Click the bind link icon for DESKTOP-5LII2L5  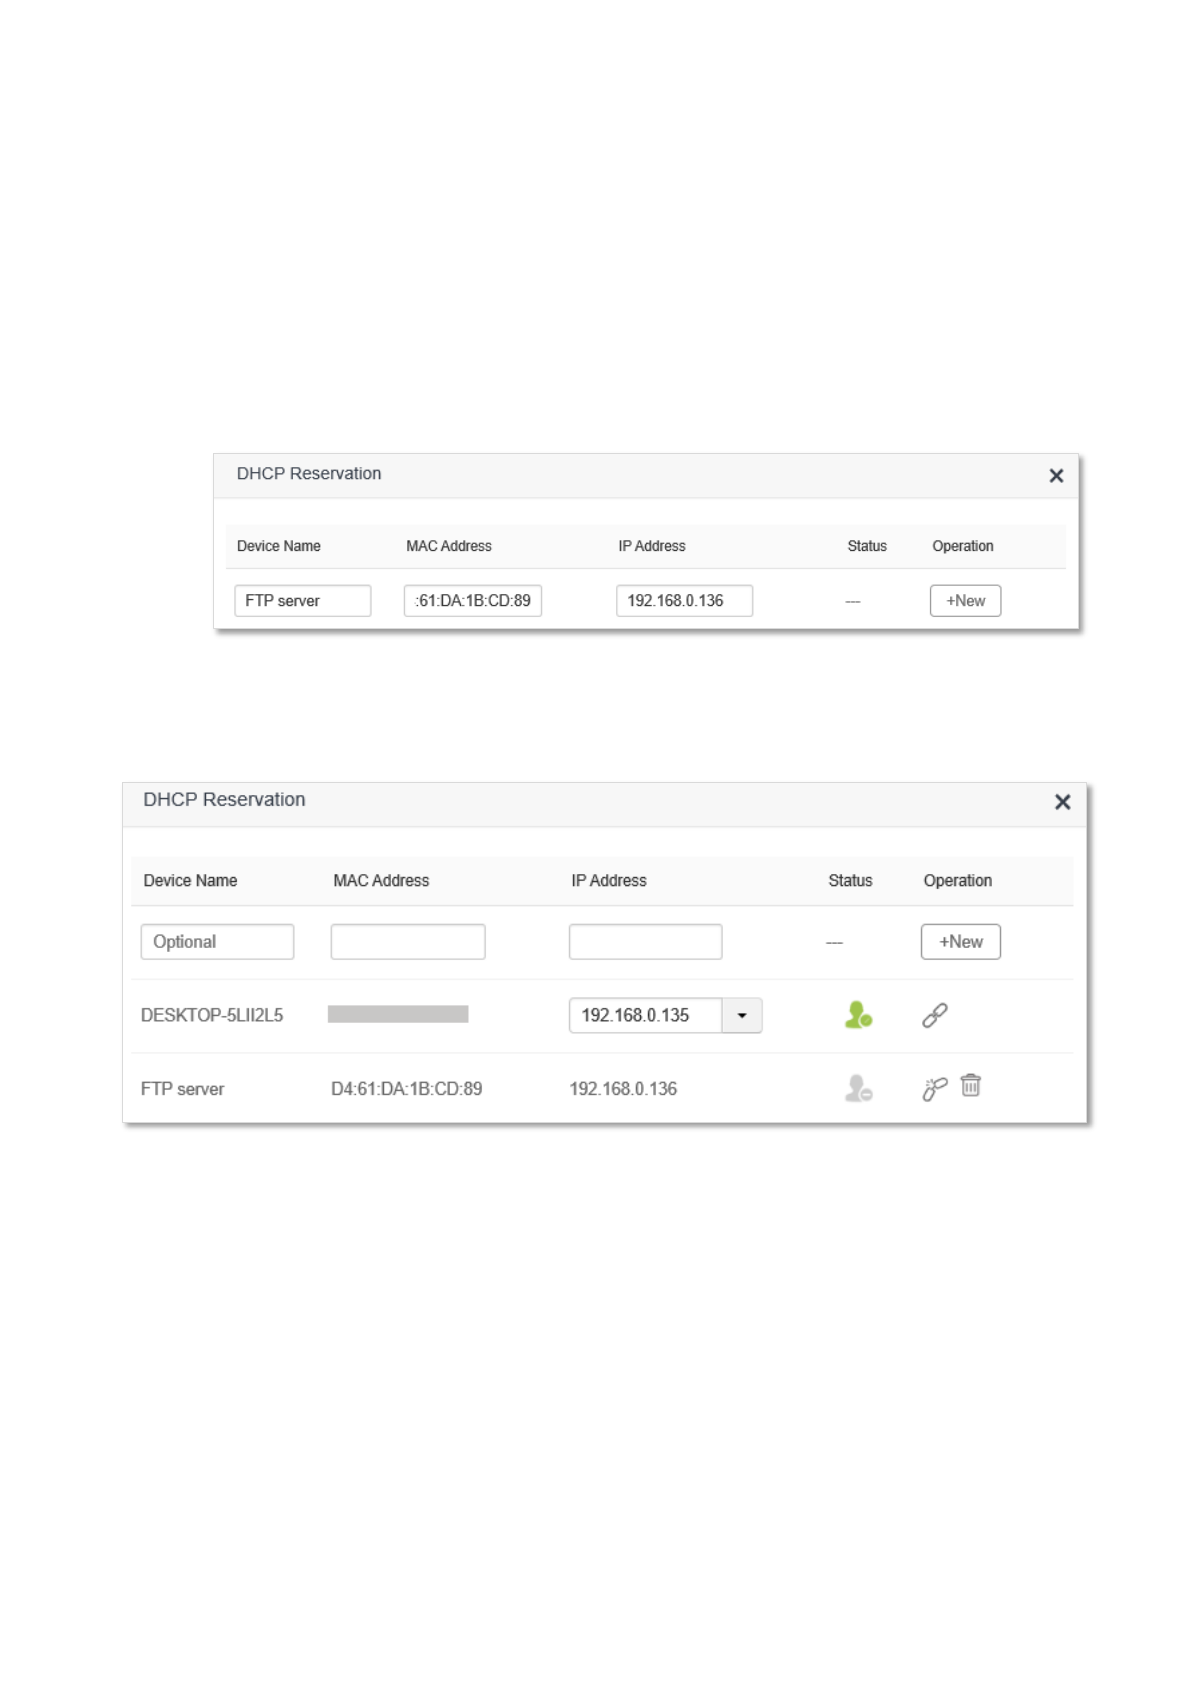pos(934,1016)
